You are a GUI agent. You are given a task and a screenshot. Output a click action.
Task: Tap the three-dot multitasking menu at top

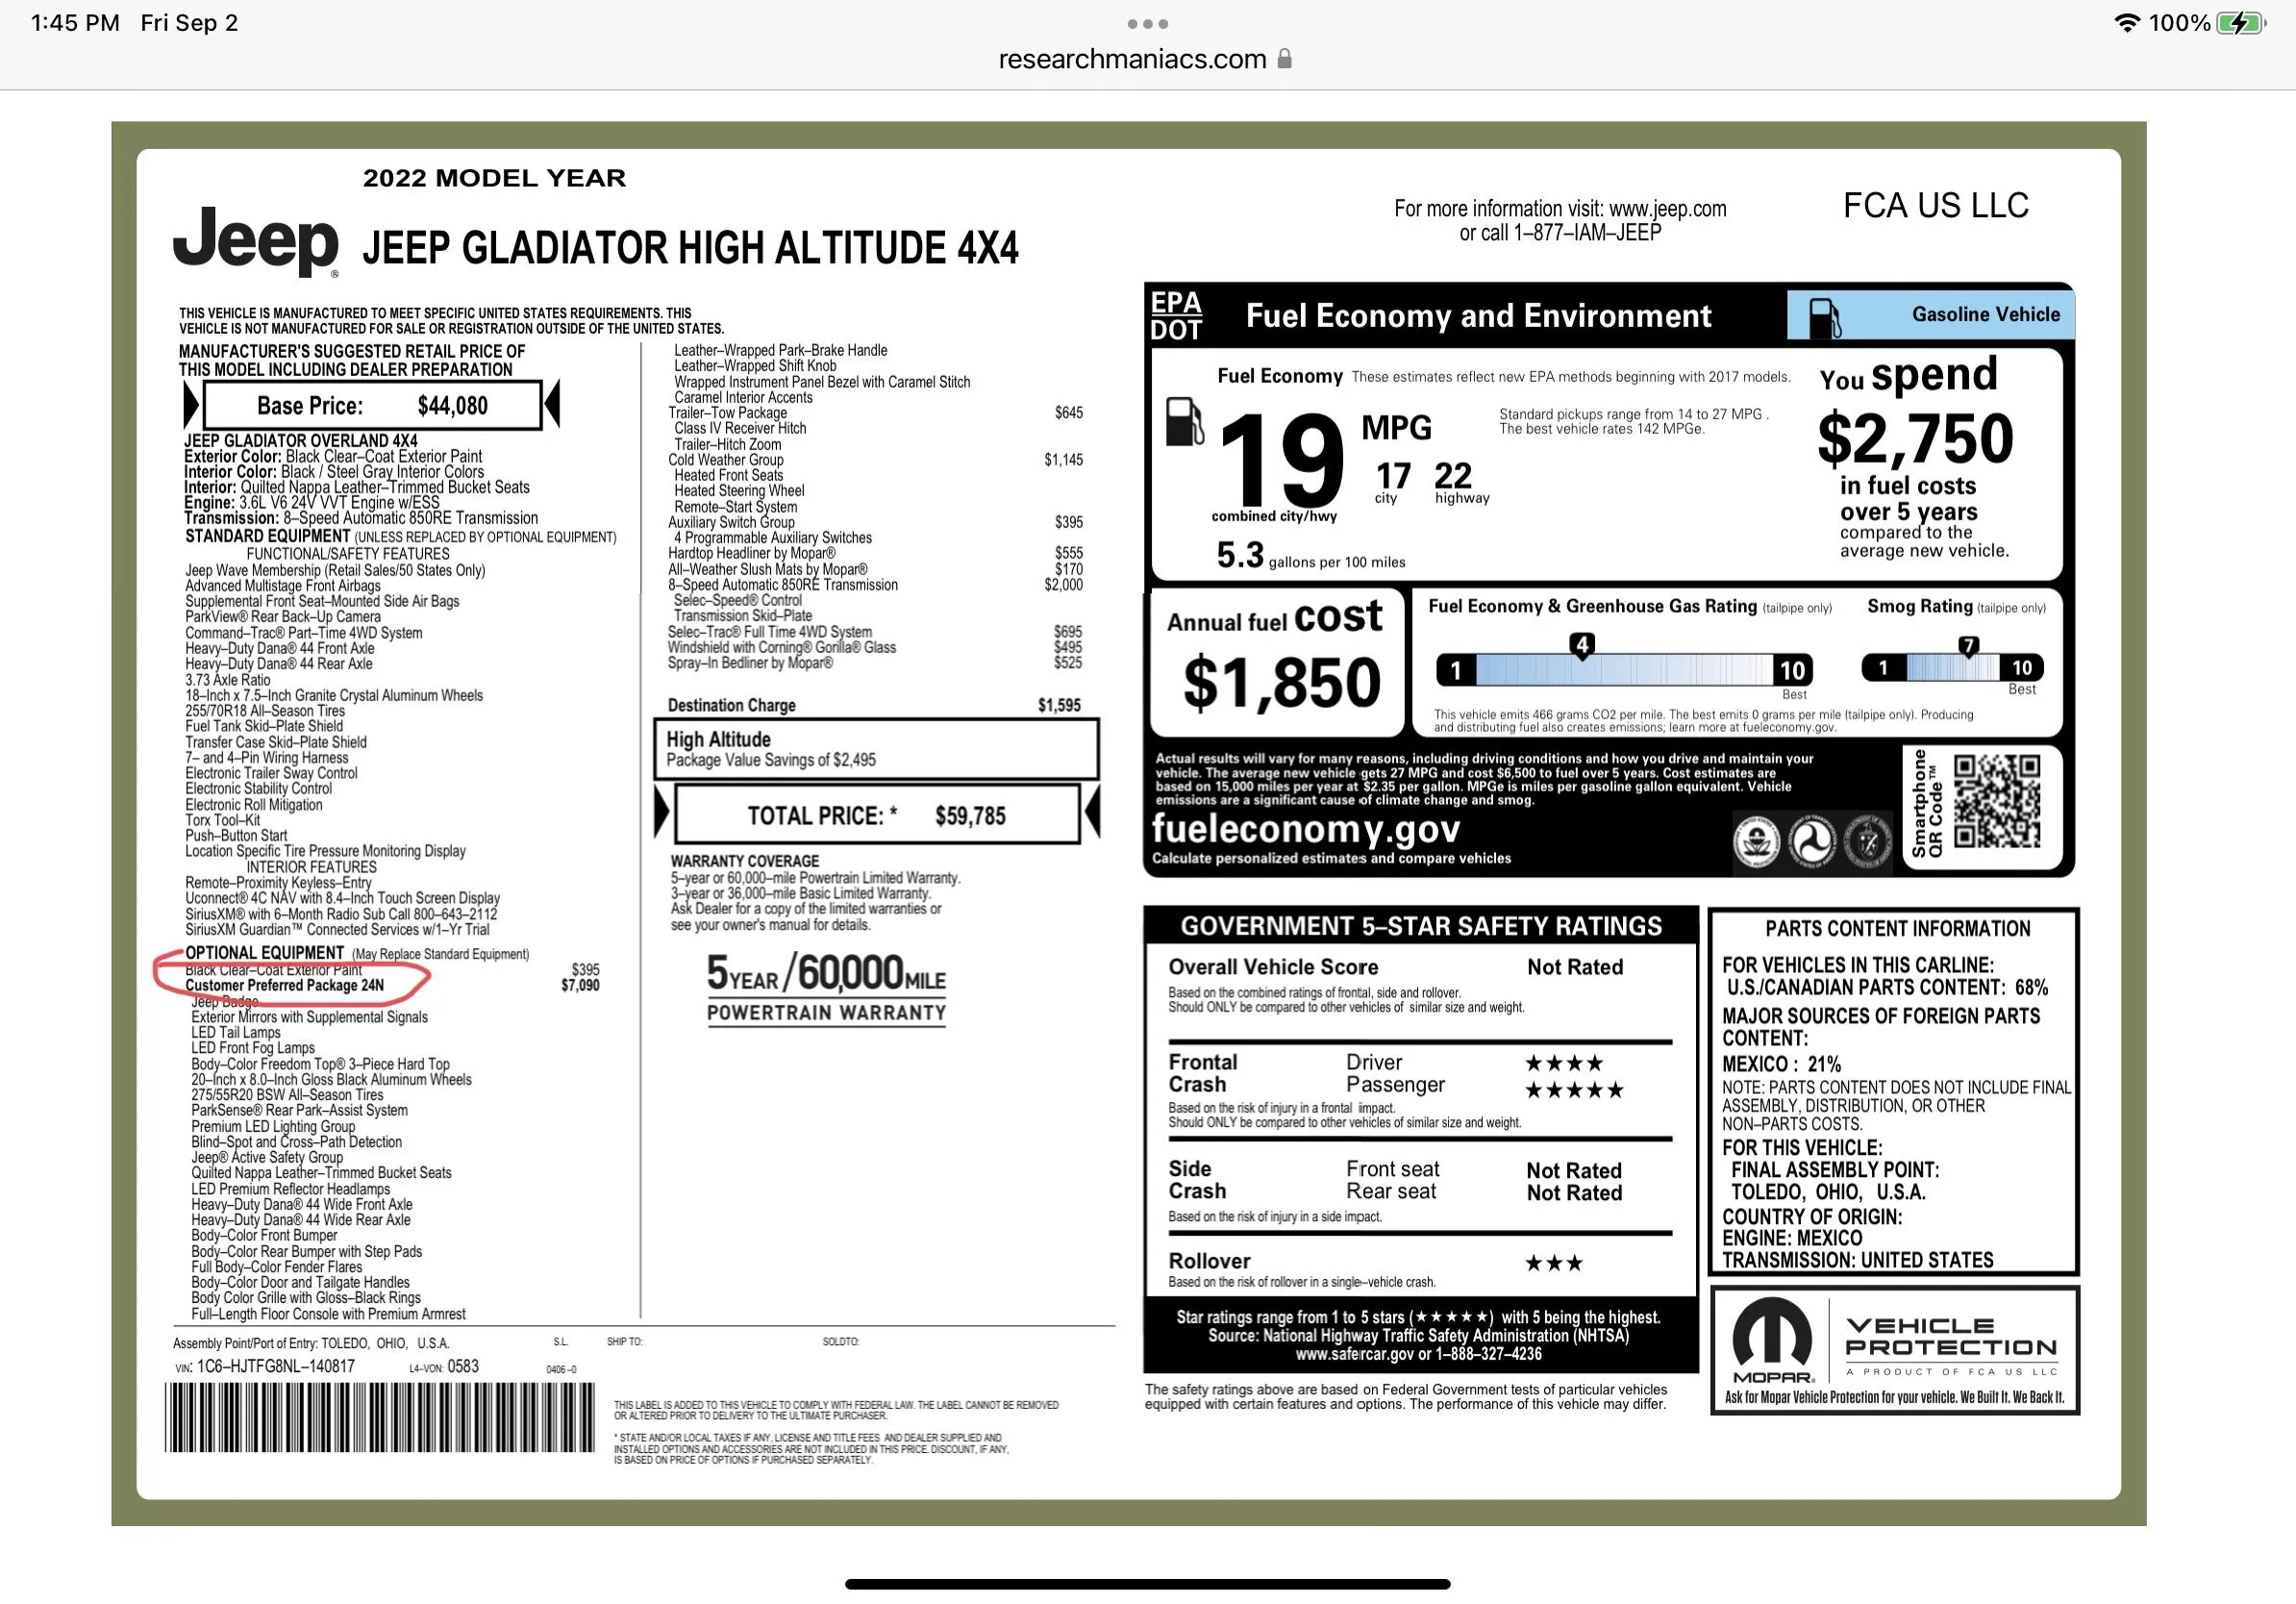coord(1147,24)
